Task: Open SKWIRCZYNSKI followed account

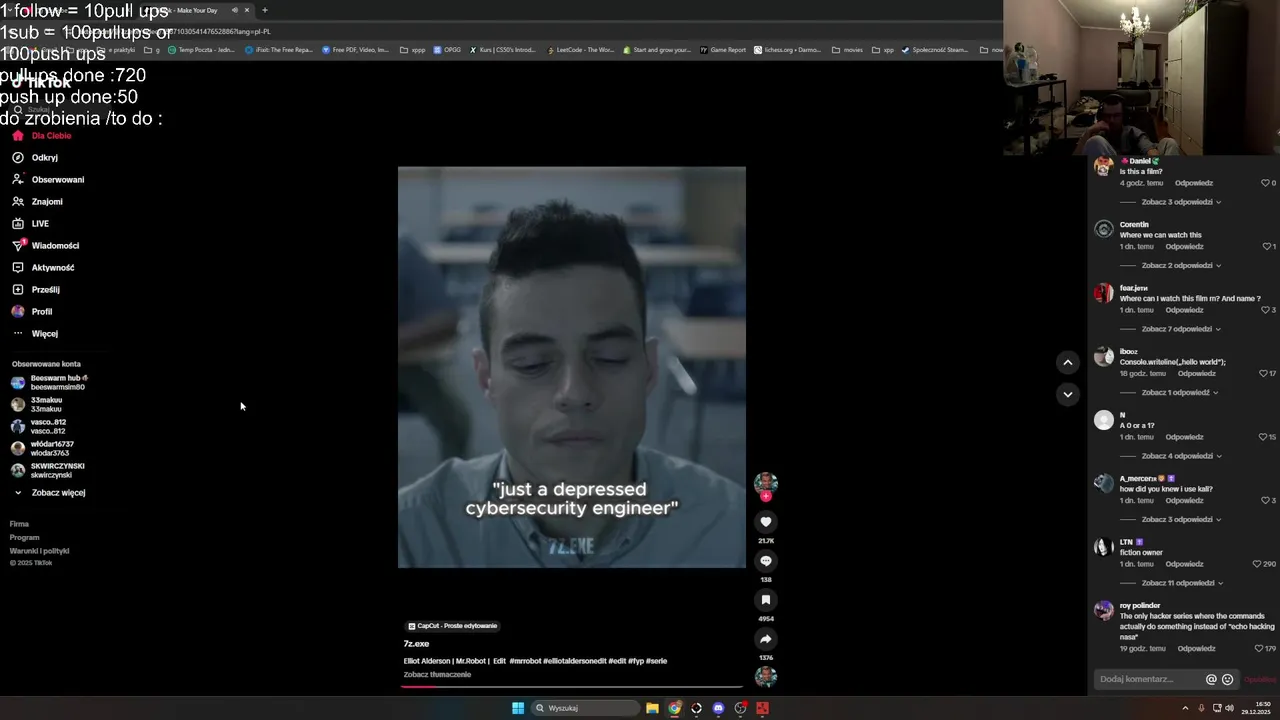Action: pos(48,471)
